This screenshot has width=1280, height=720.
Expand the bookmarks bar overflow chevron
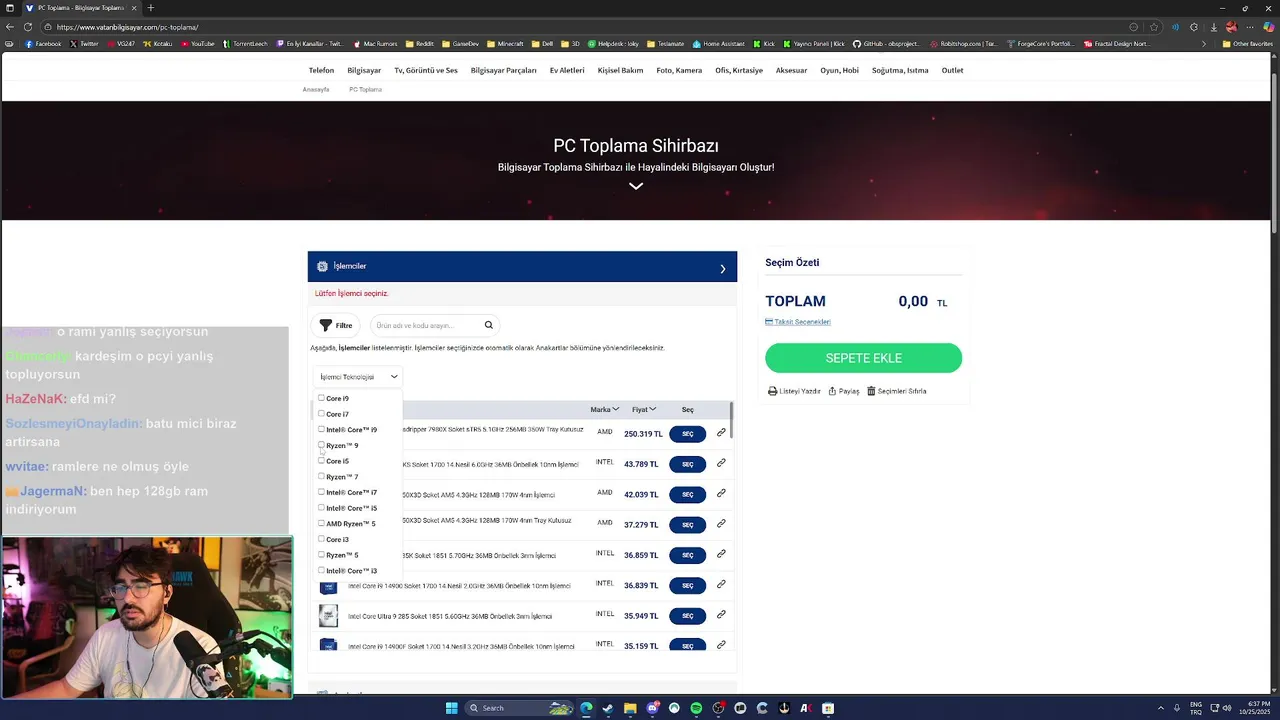point(1204,44)
